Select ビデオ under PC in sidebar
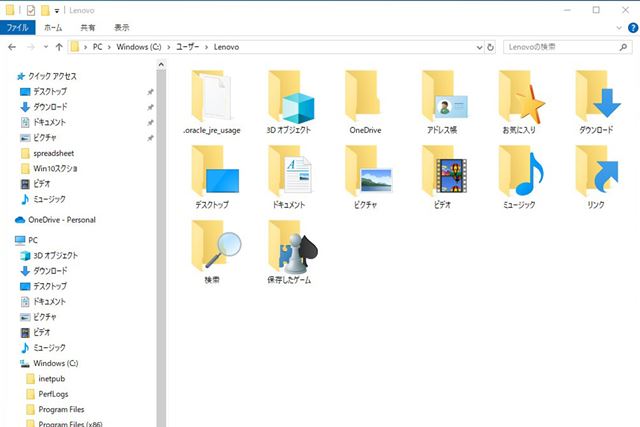The height and width of the screenshot is (427, 640). (36, 333)
